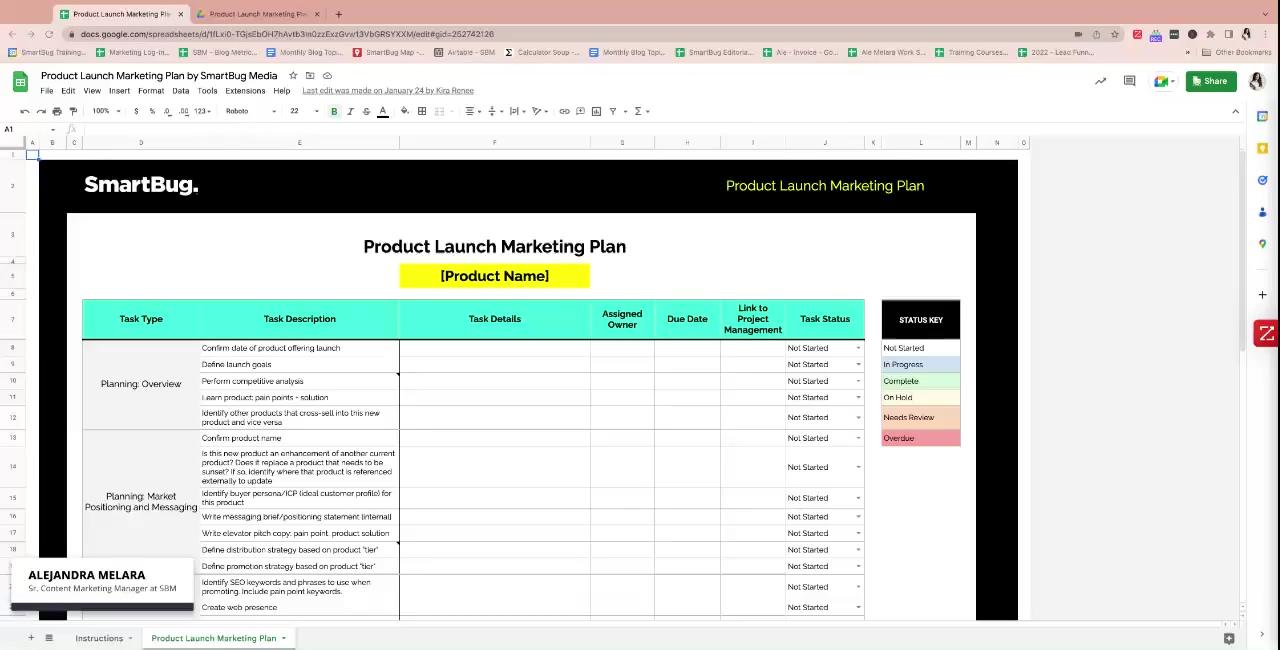Click the Undo icon in toolbar
The height and width of the screenshot is (650, 1280).
click(25, 111)
